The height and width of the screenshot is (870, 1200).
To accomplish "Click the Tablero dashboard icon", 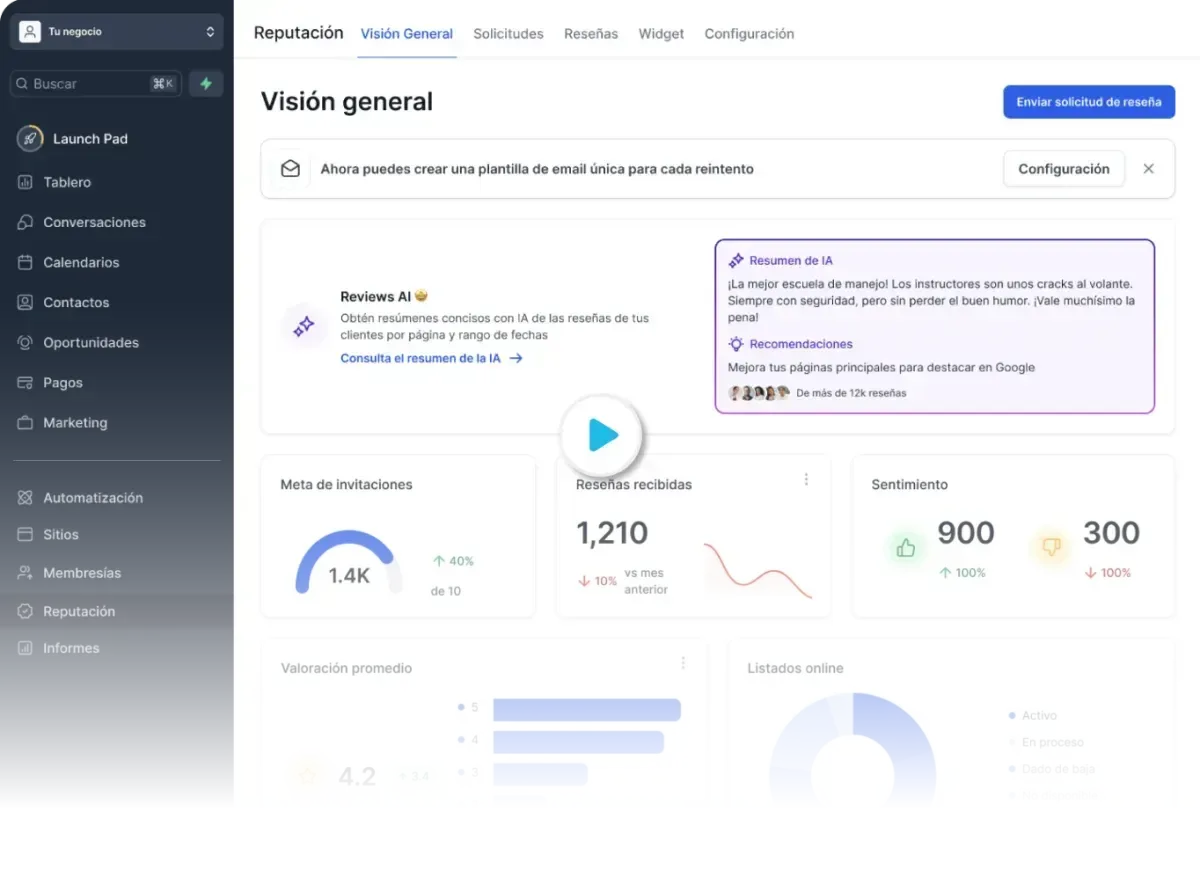I will coord(25,182).
